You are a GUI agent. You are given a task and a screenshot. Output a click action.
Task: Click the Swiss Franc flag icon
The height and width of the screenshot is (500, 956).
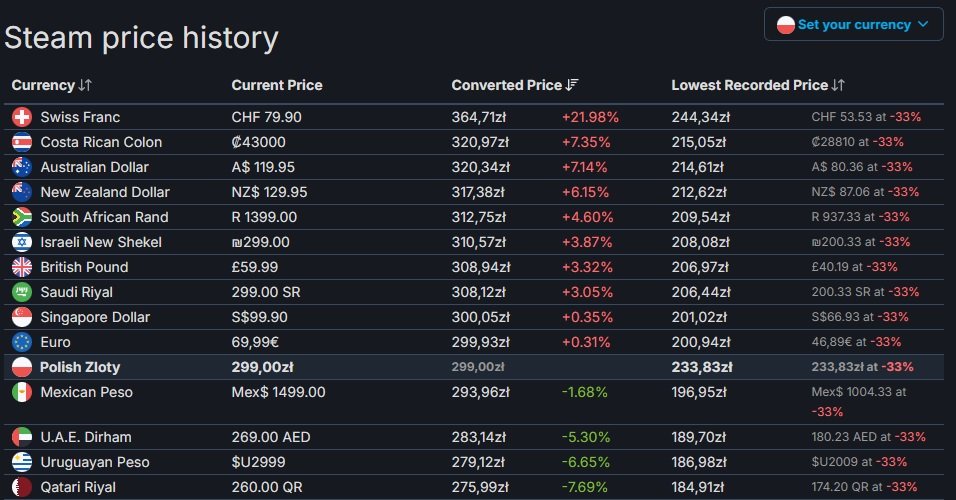pos(22,117)
